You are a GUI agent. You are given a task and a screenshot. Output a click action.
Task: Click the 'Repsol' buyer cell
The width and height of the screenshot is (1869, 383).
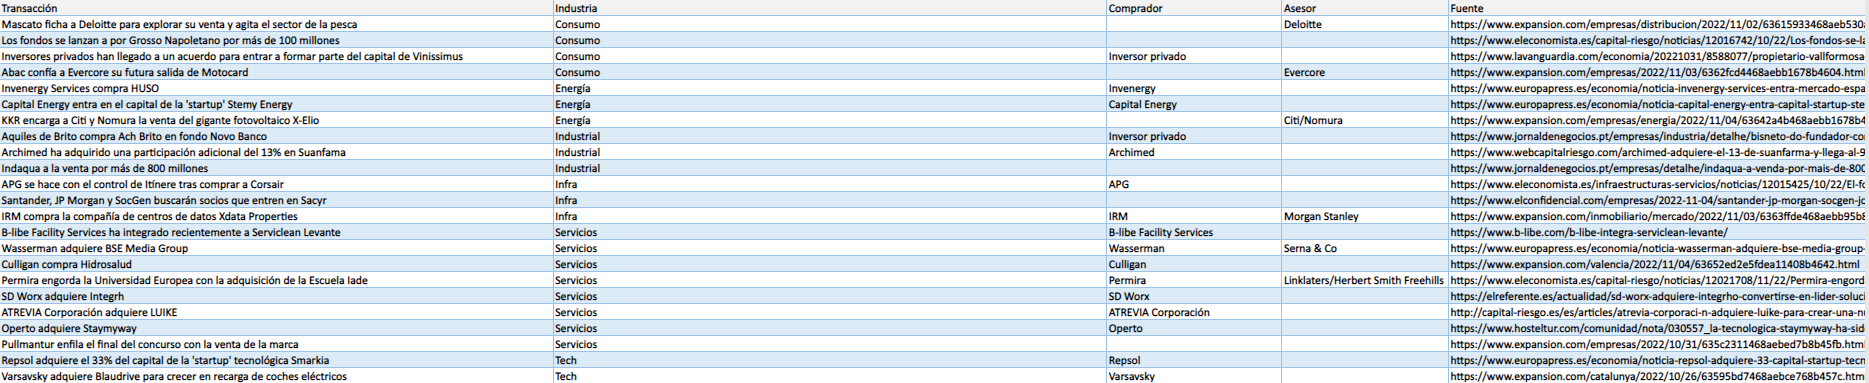pyautogui.click(x=1194, y=360)
